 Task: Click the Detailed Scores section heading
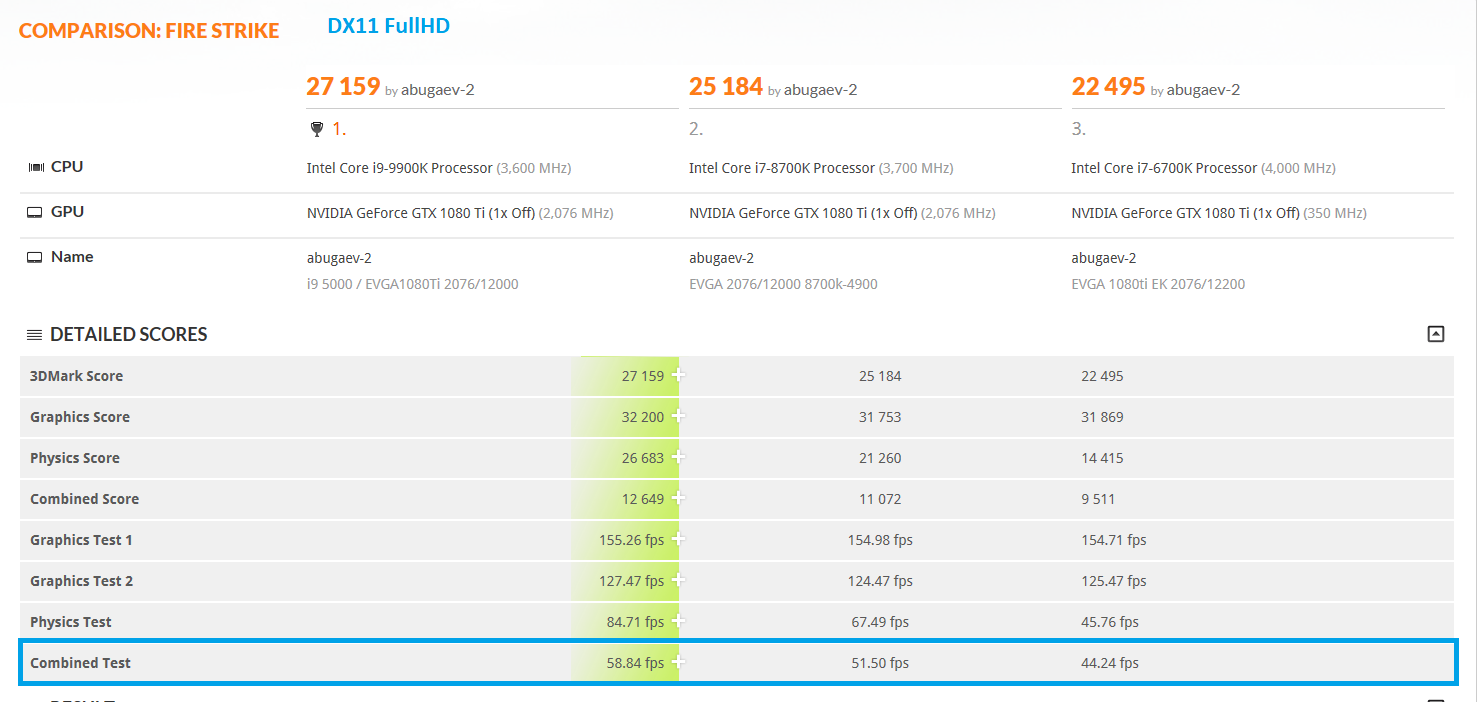click(129, 335)
